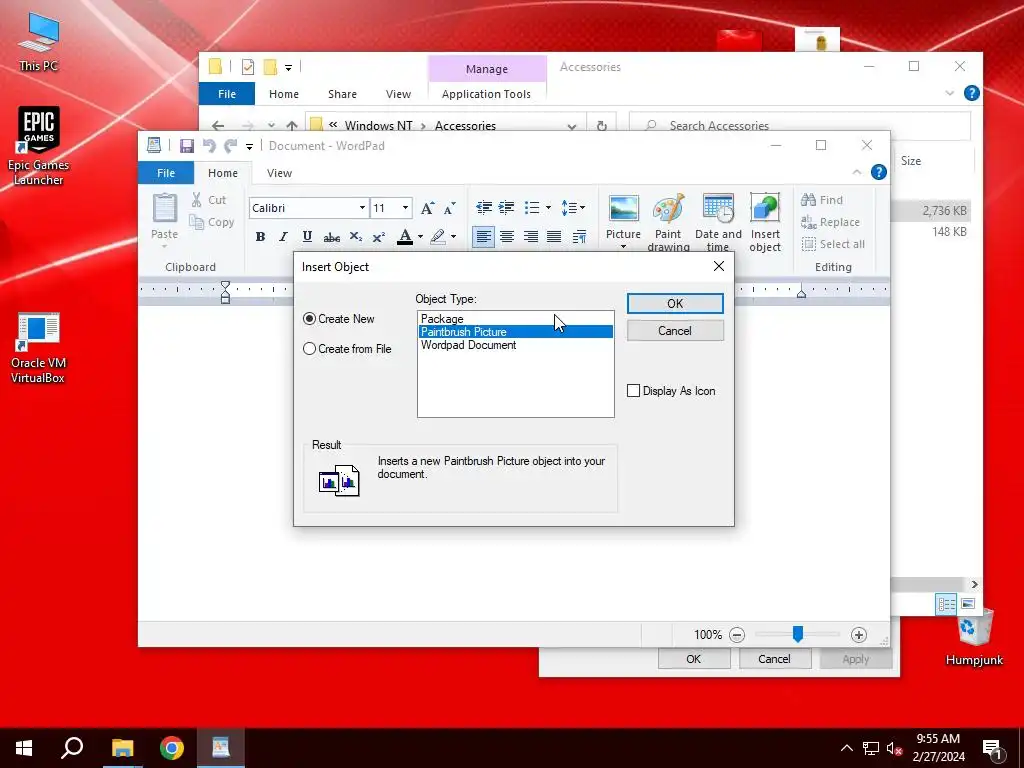Check the Display As Icon checkbox
Screen dimensions: 1024x768
633,391
